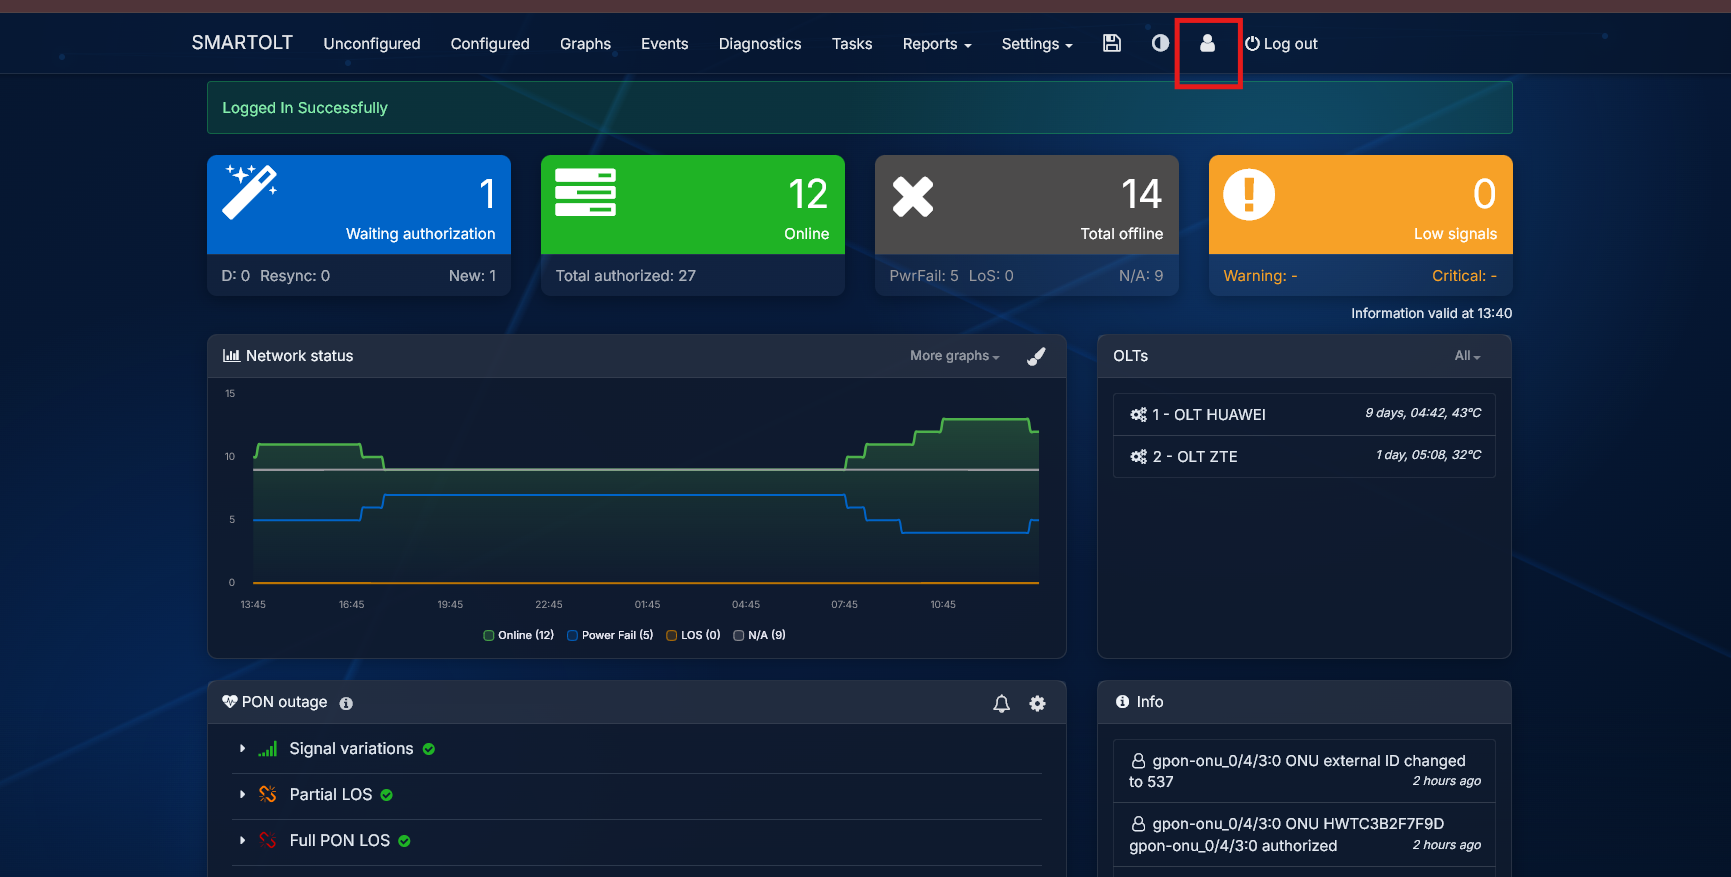Viewport: 1731px width, 877px height.
Task: Click "PwrFail: 5" text
Action: 924,276
